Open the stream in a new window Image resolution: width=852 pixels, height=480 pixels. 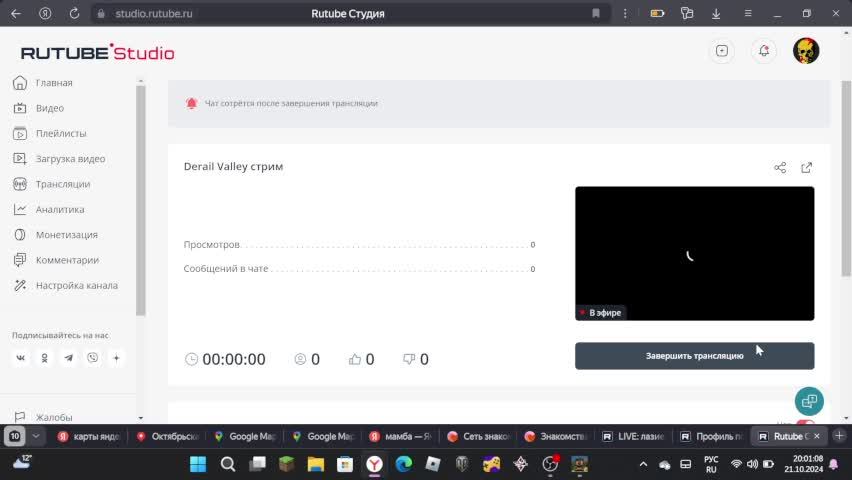pos(807,167)
